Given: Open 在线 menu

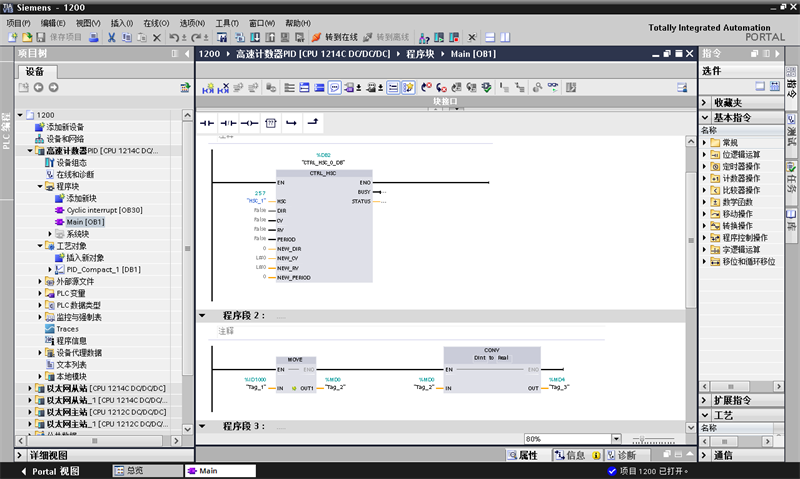Looking at the screenshot, I should (x=156, y=23).
